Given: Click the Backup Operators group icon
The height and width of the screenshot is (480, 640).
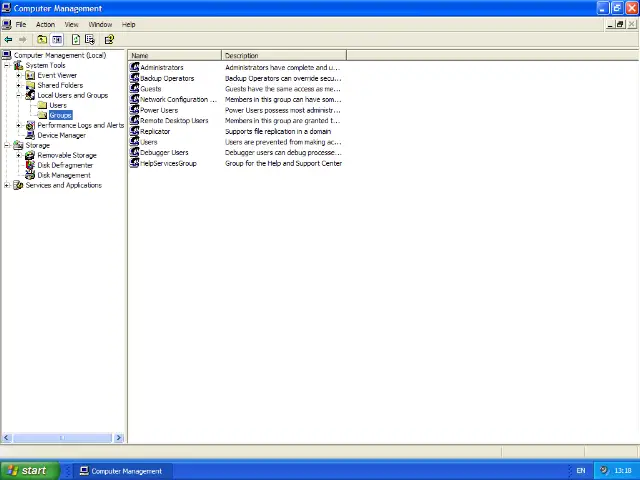Looking at the screenshot, I should 134,78.
